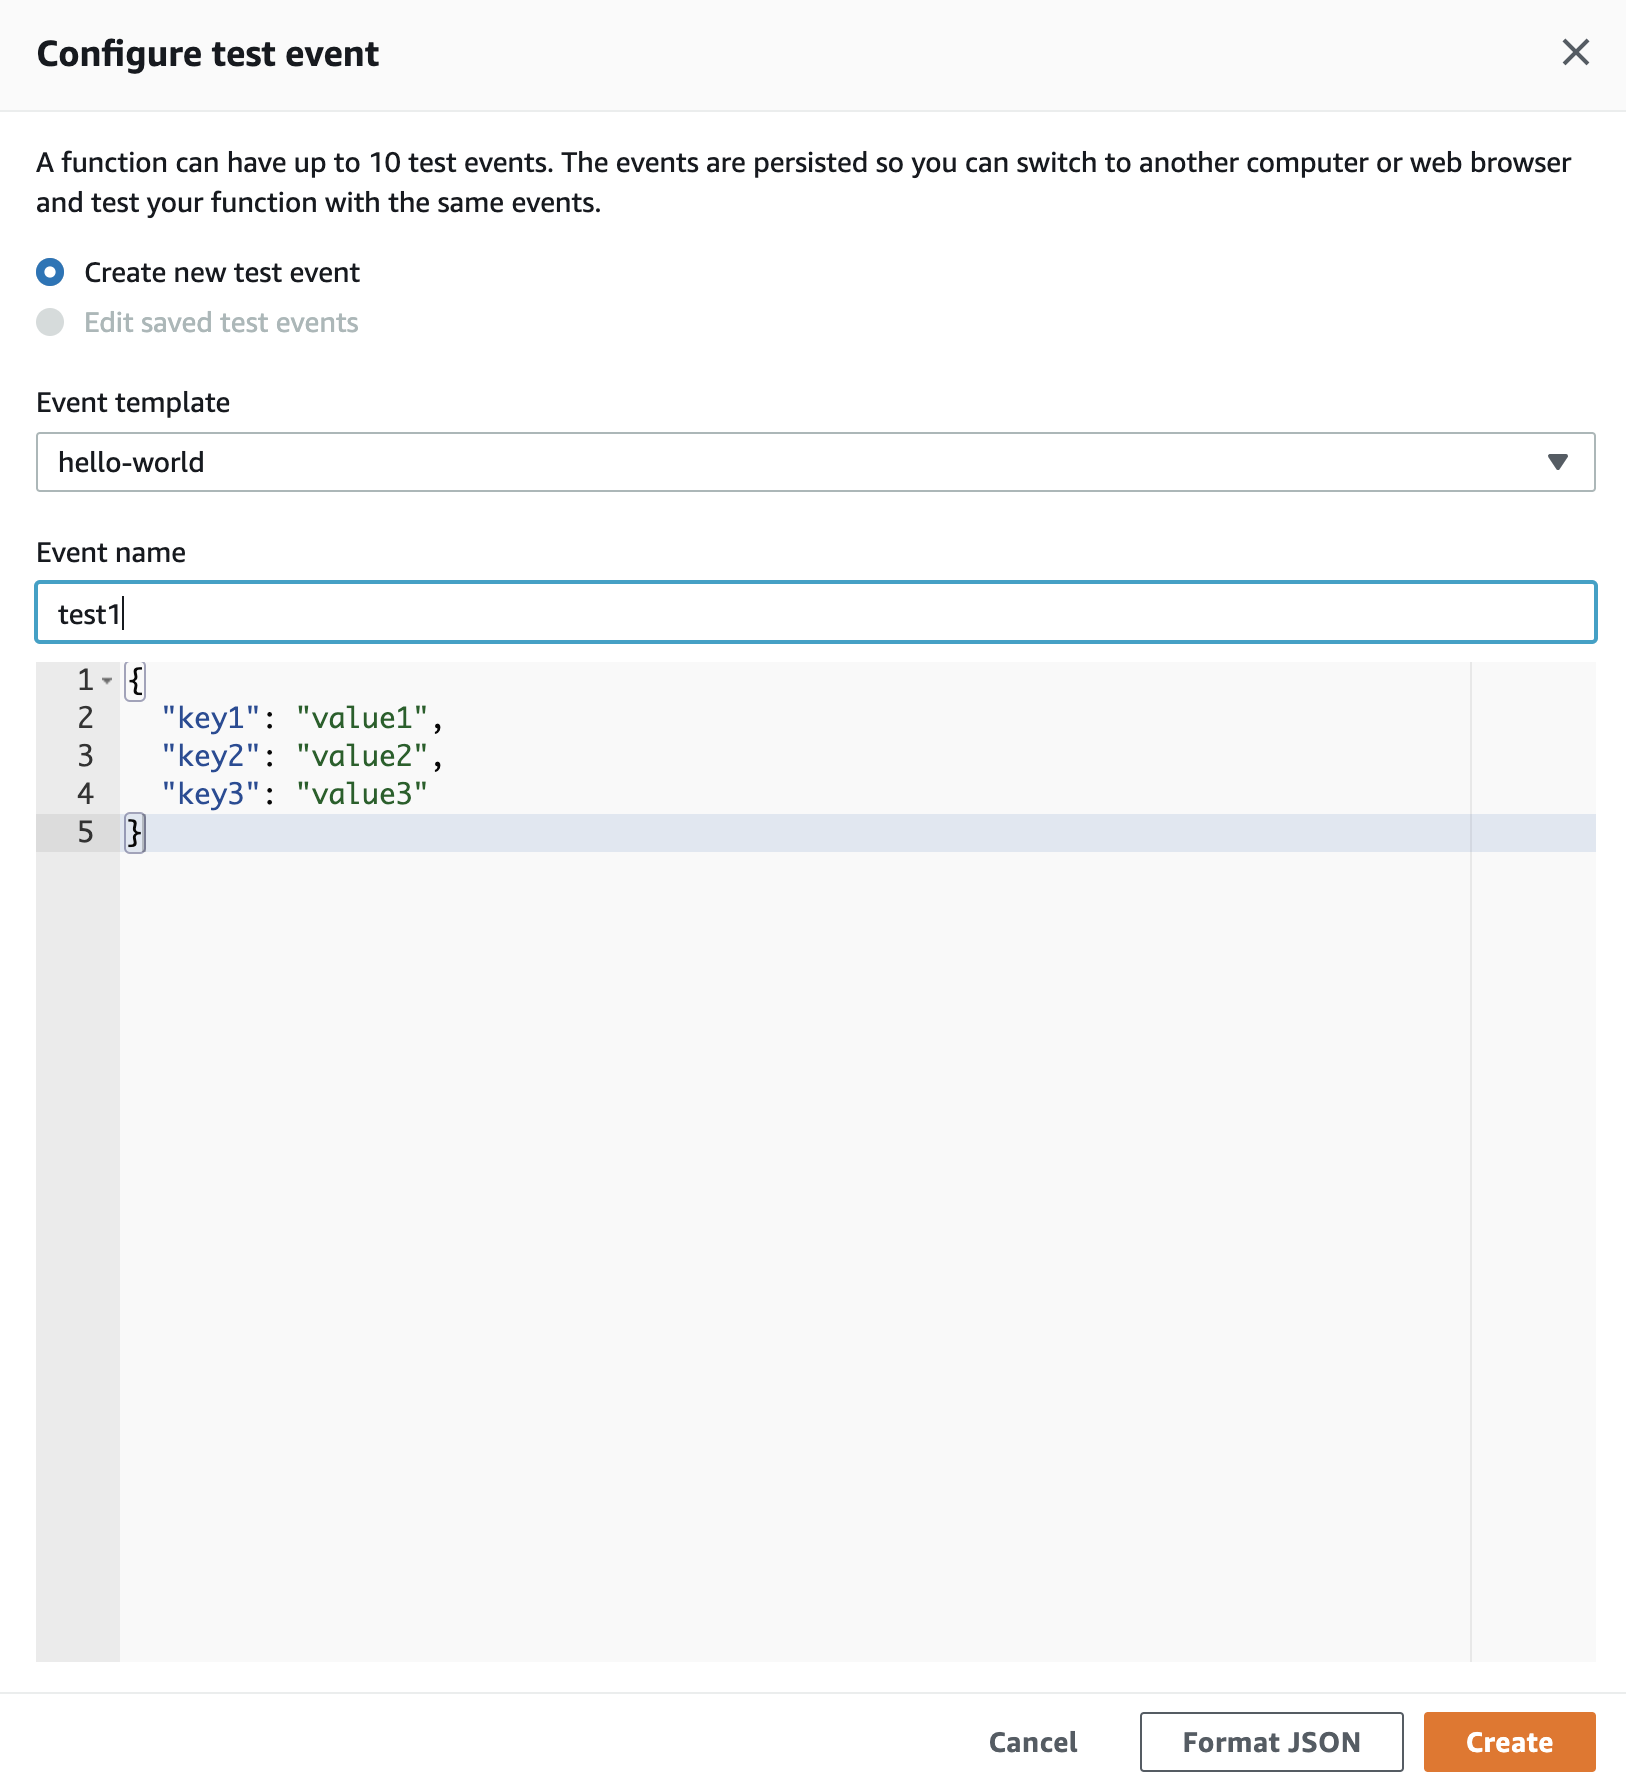Viewport: 1626px width, 1792px height.
Task: Click line number 4 in the gutter
Action: [x=86, y=794]
